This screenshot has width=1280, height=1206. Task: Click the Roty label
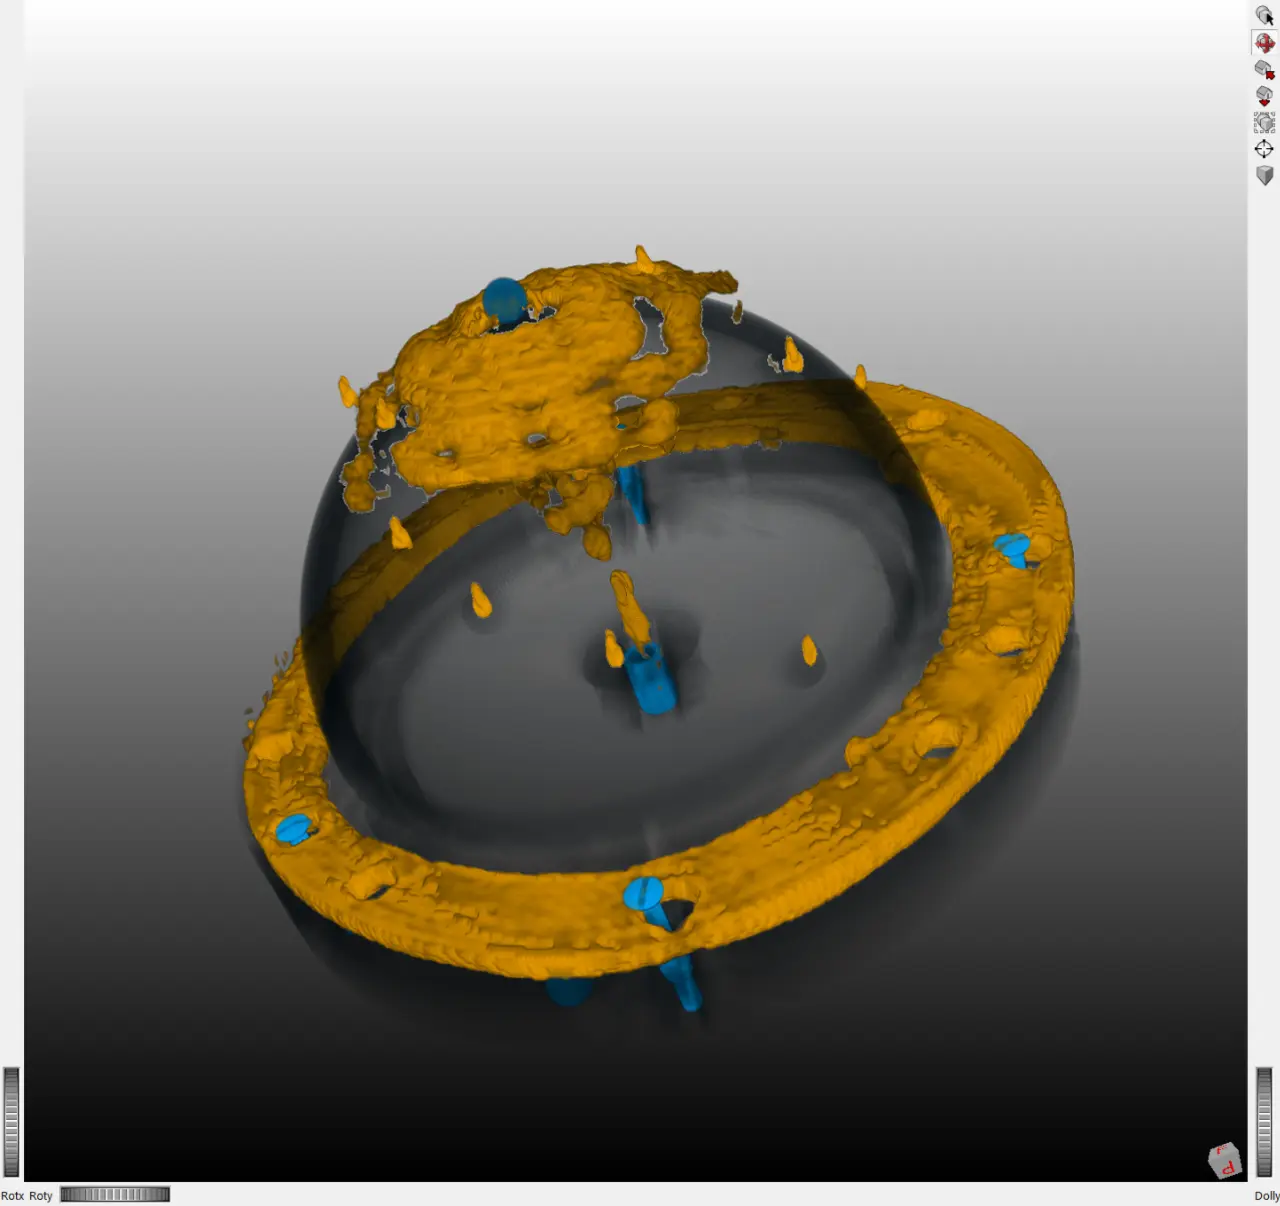click(41, 1196)
